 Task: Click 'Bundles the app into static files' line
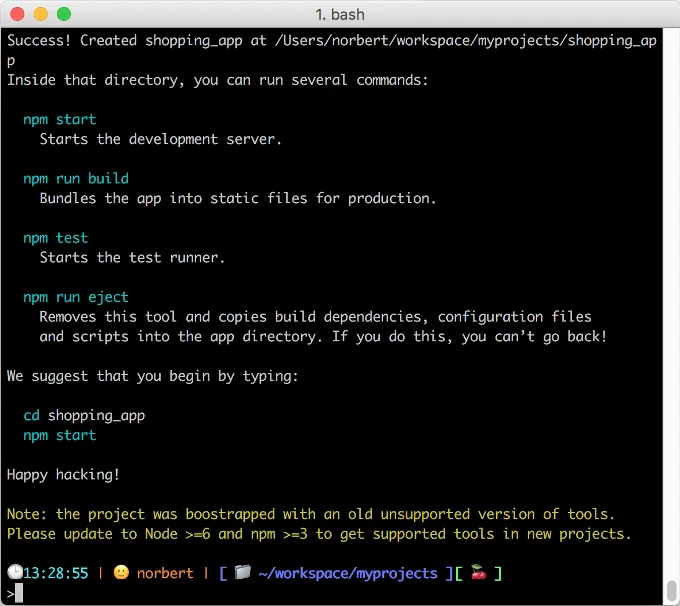(x=238, y=199)
